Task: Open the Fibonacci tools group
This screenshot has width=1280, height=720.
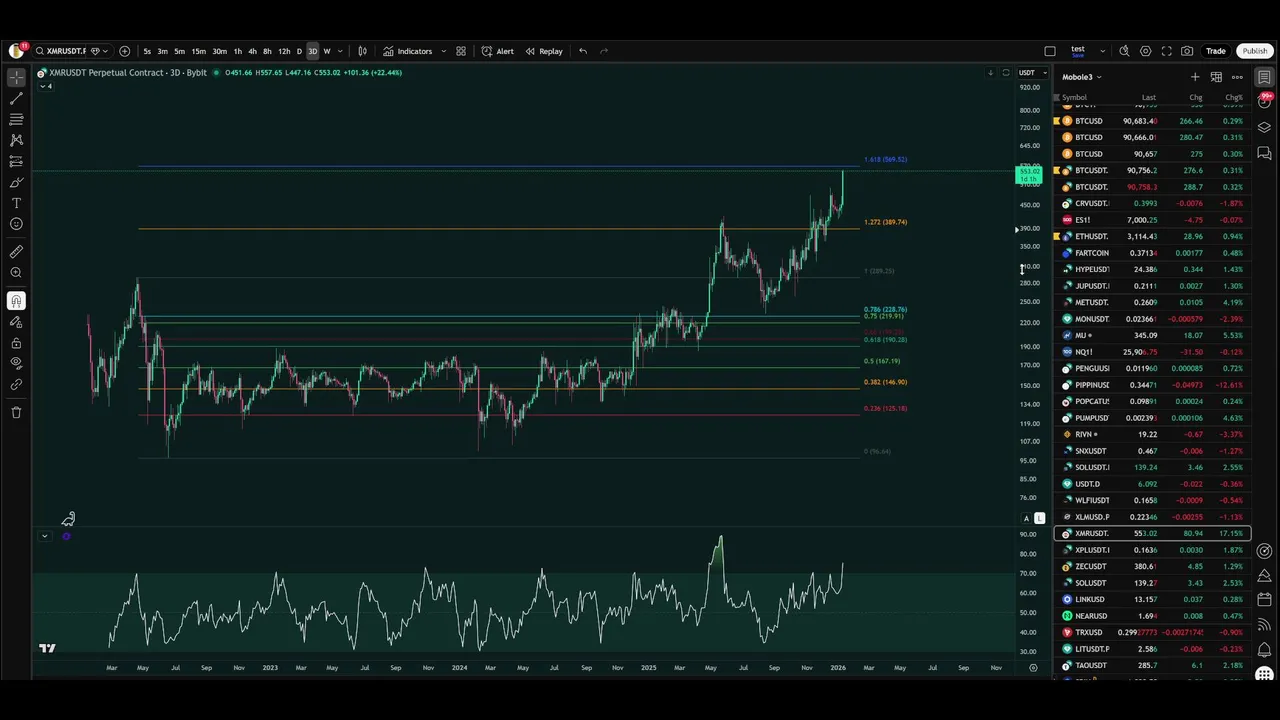Action: [x=16, y=119]
